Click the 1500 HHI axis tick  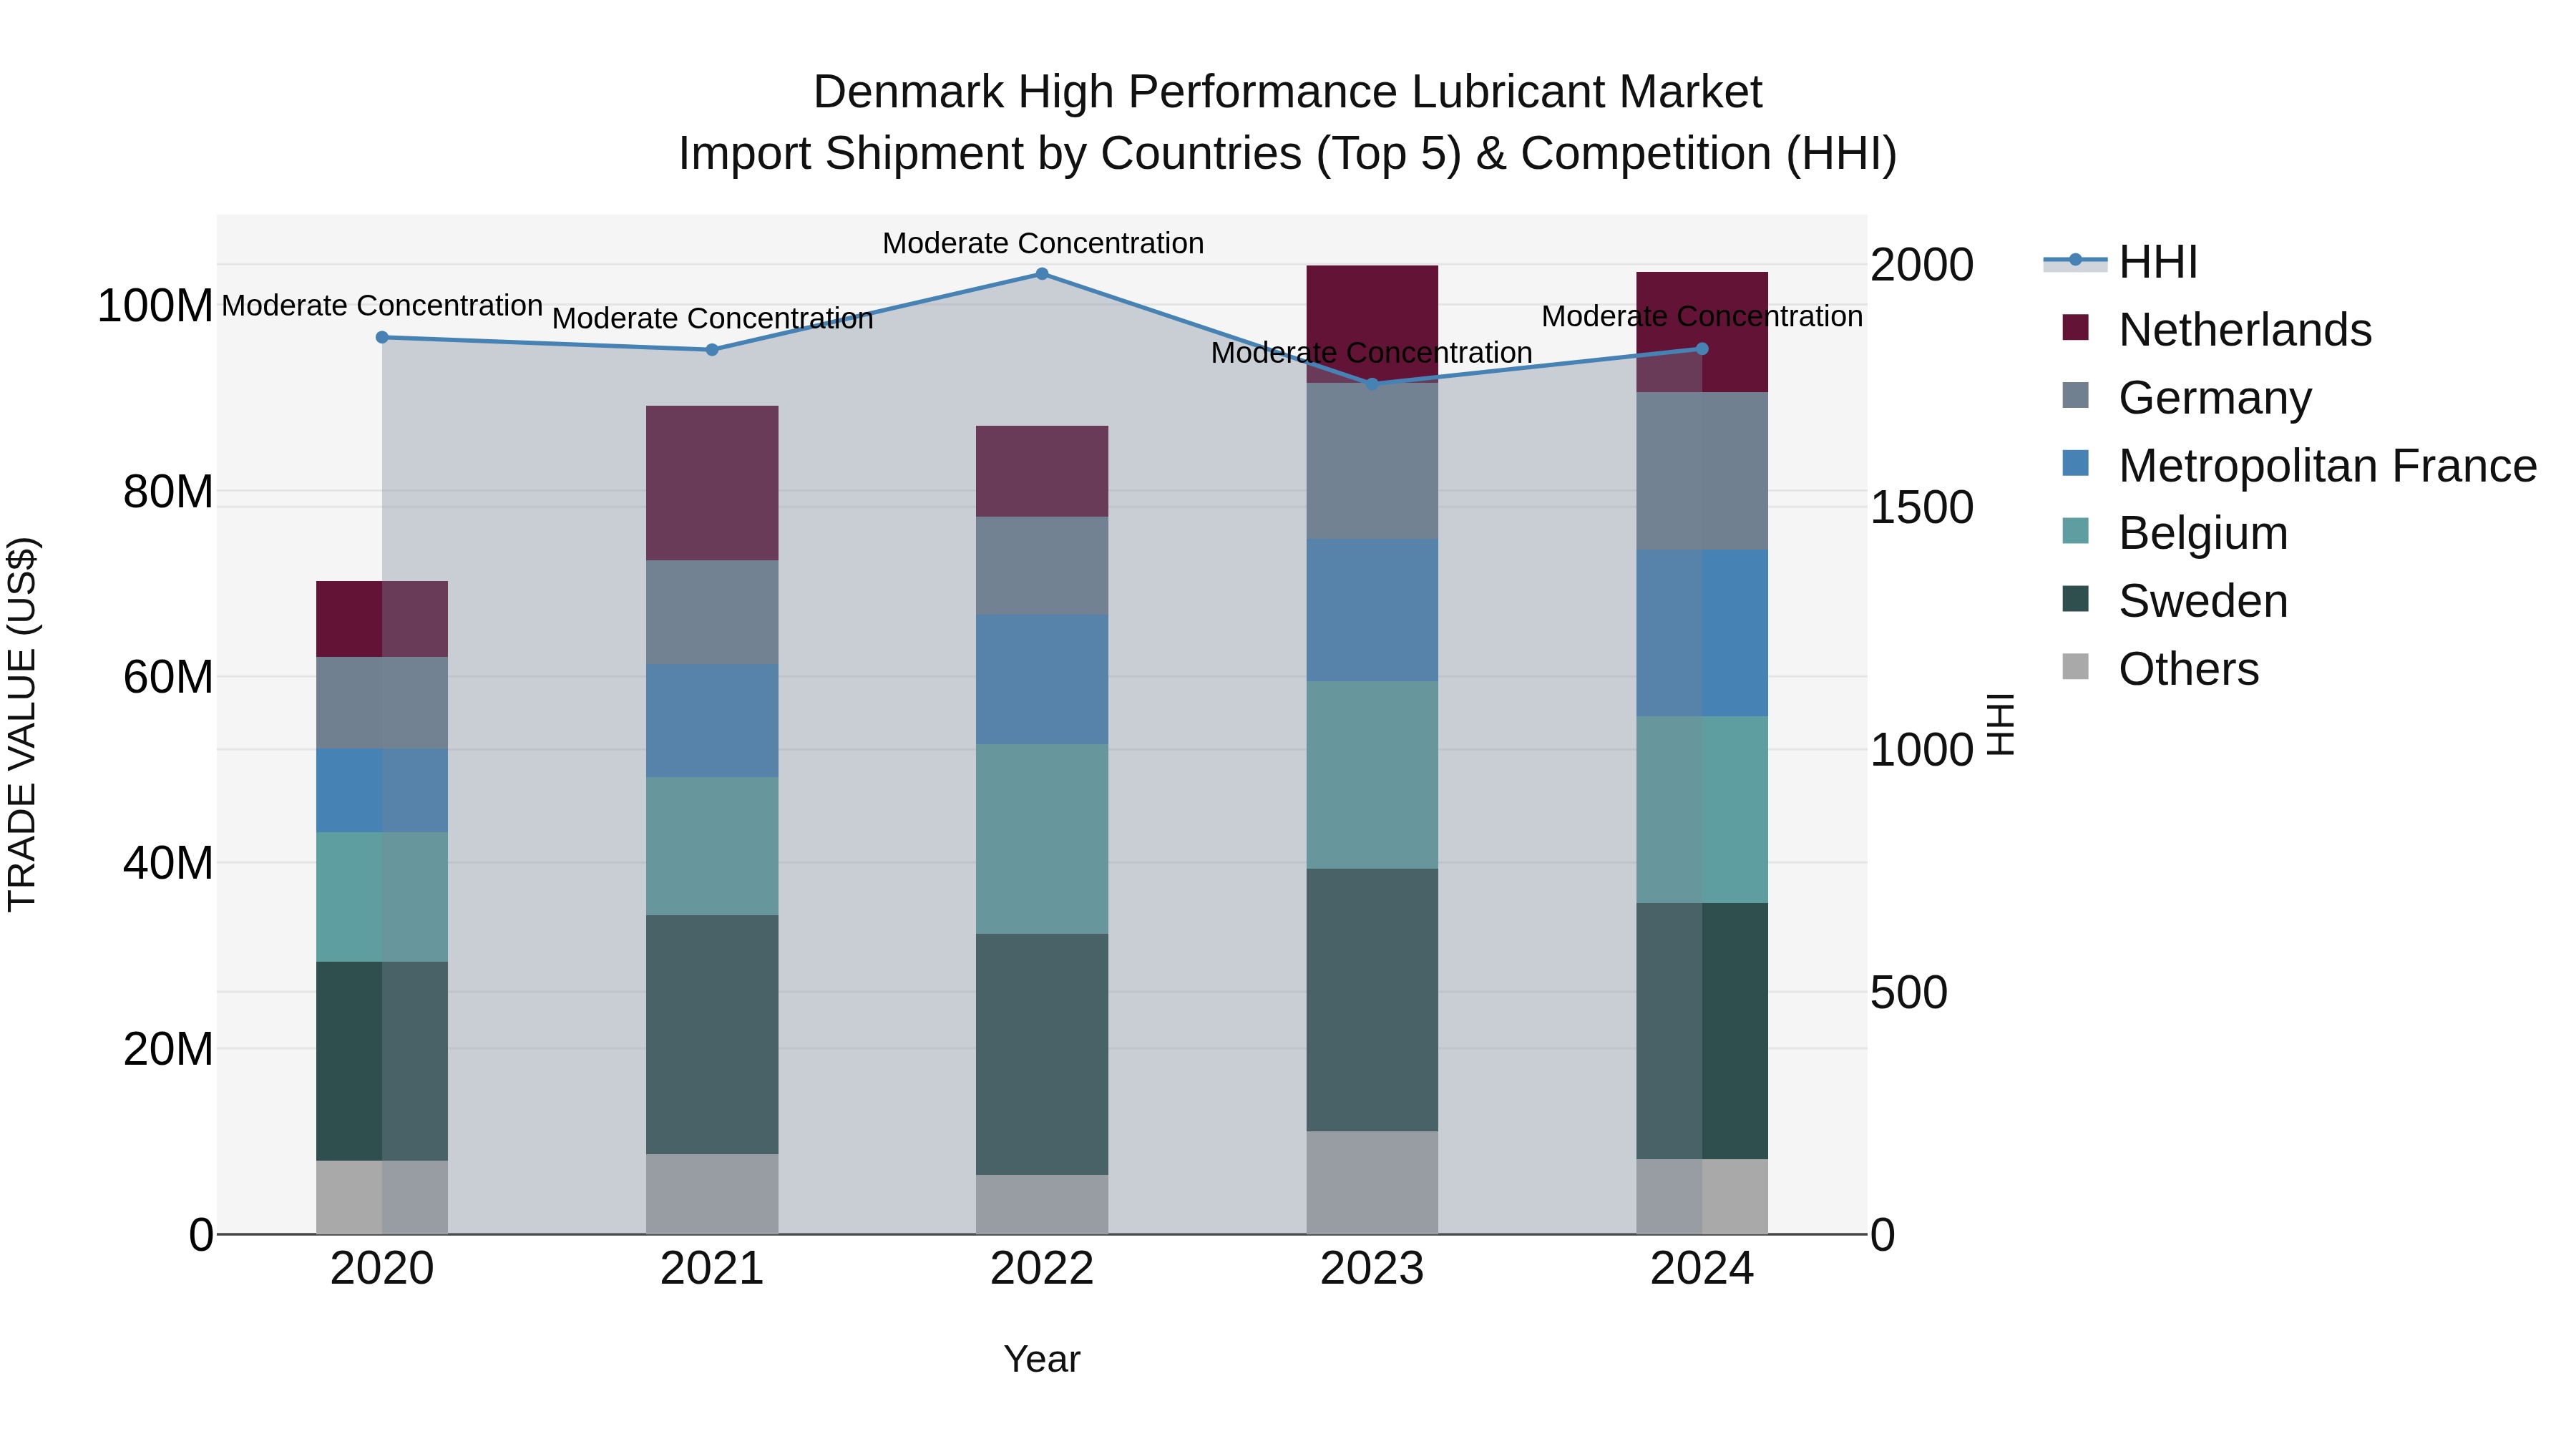point(1922,508)
